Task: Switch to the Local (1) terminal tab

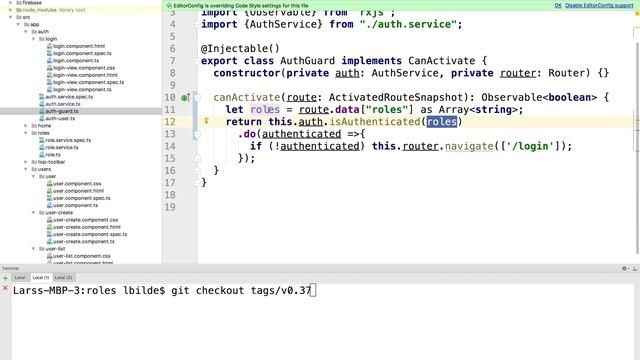Action: click(x=41, y=278)
